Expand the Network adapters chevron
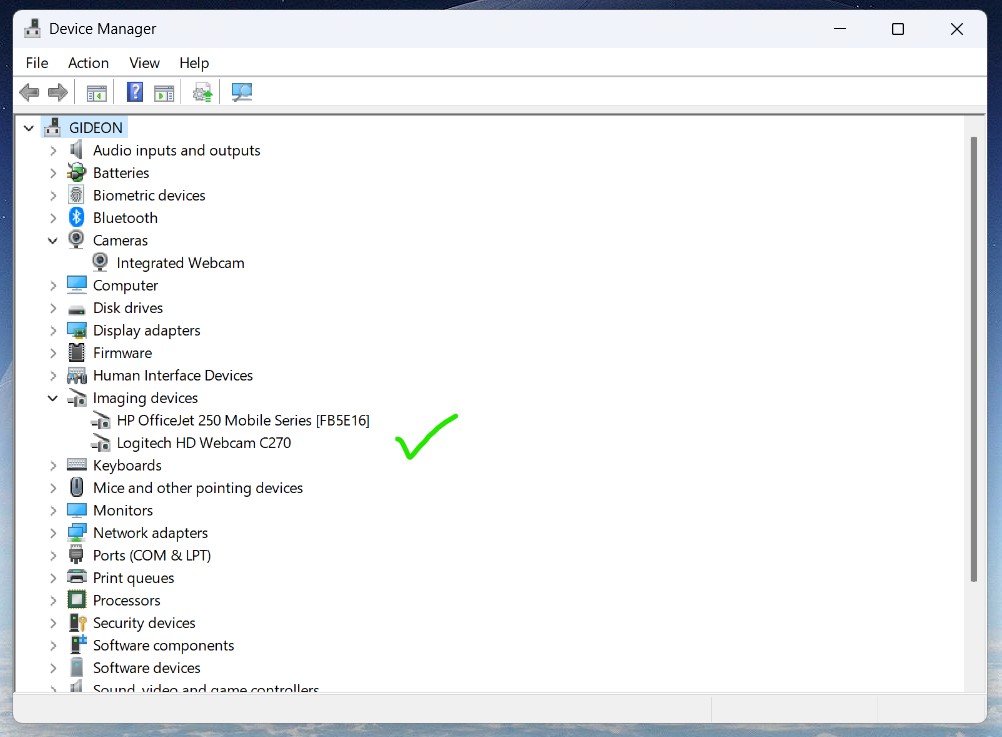 [53, 533]
